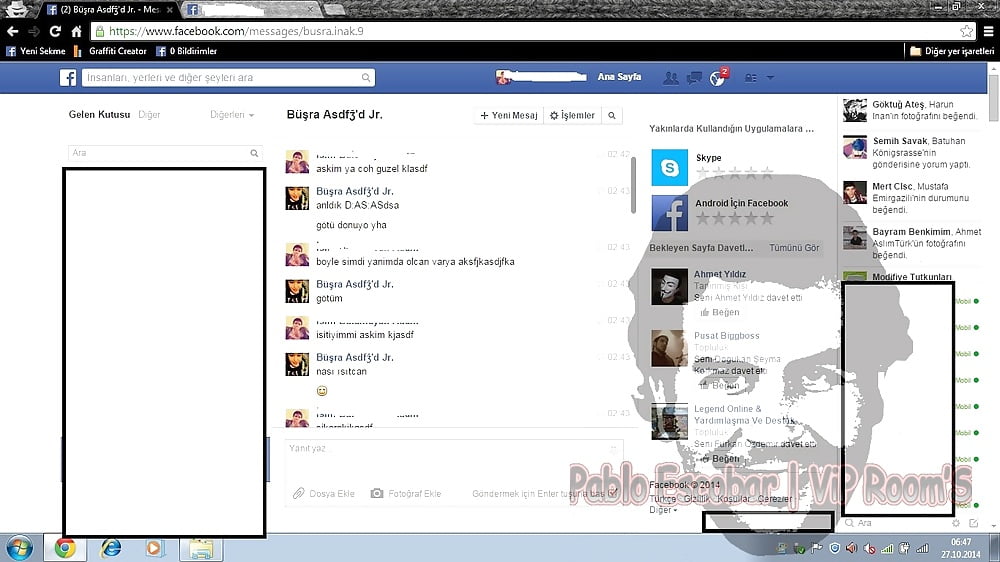Viewport: 1000px width, 562px height.
Task: Click the conversation scrollbar thumb
Action: coord(633,185)
